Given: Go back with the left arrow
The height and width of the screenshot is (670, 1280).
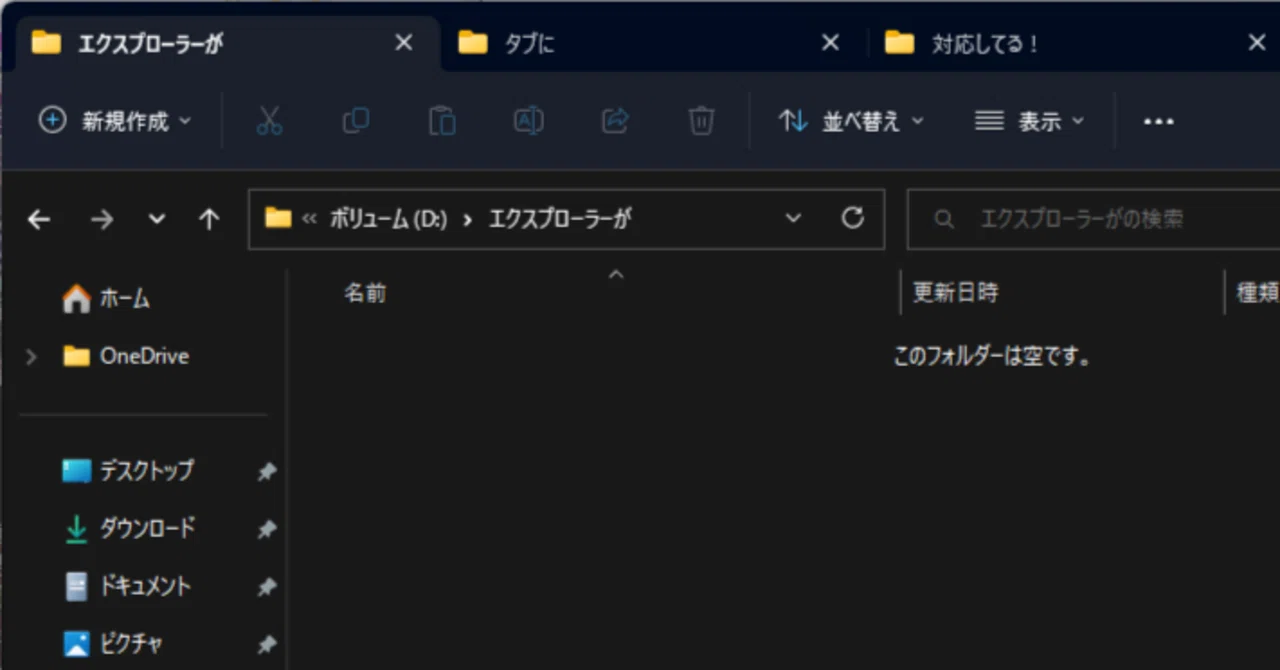Looking at the screenshot, I should 39,220.
